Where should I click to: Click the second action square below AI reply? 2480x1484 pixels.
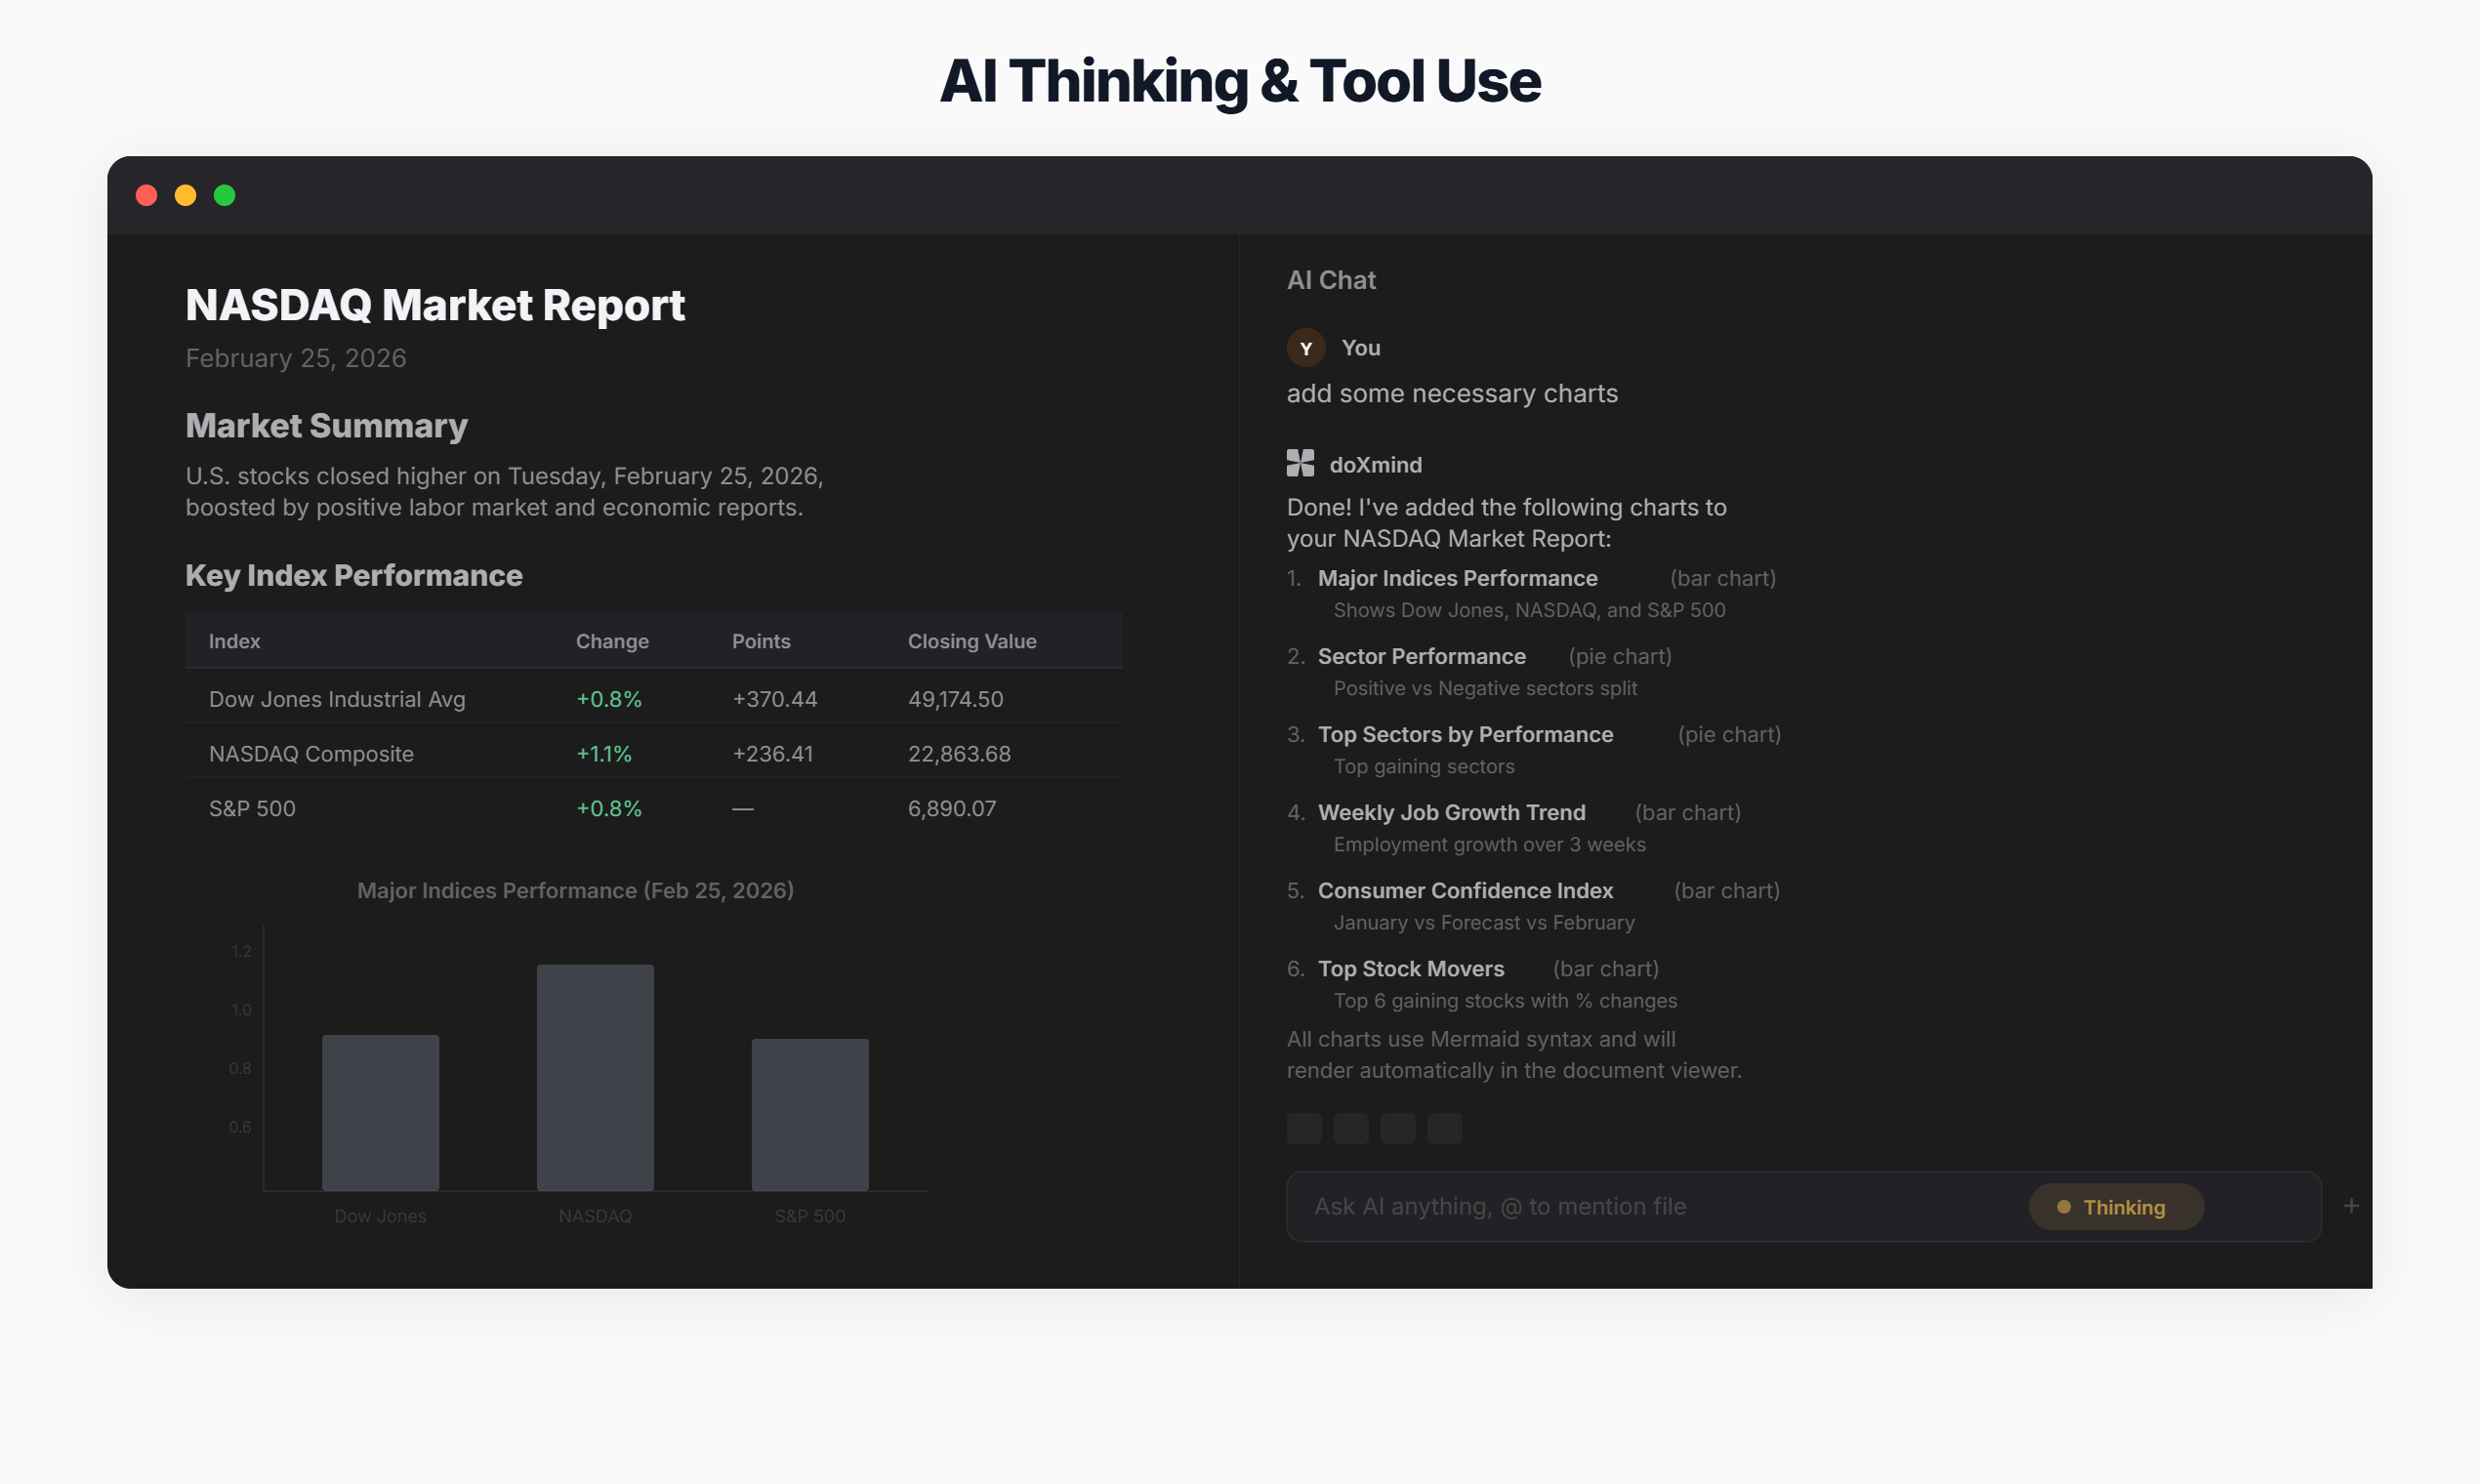click(1351, 1128)
